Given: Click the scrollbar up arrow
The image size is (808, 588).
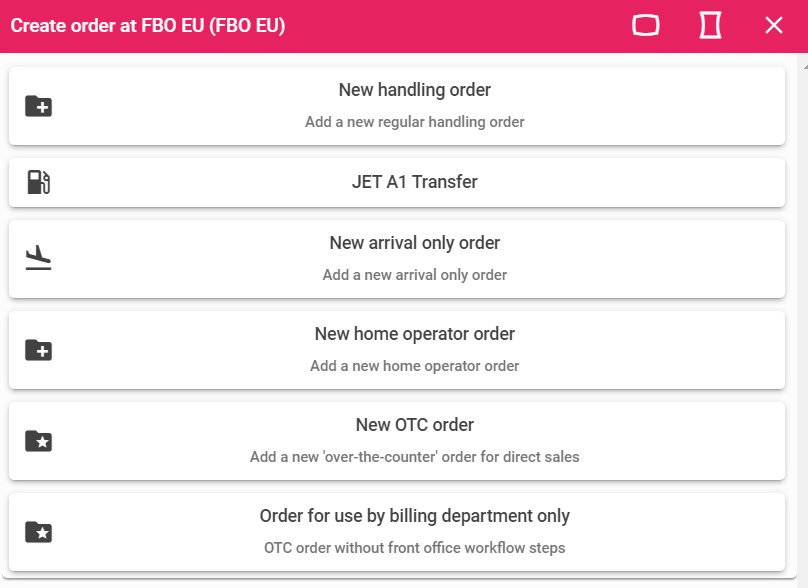Looking at the screenshot, I should tap(805, 66).
